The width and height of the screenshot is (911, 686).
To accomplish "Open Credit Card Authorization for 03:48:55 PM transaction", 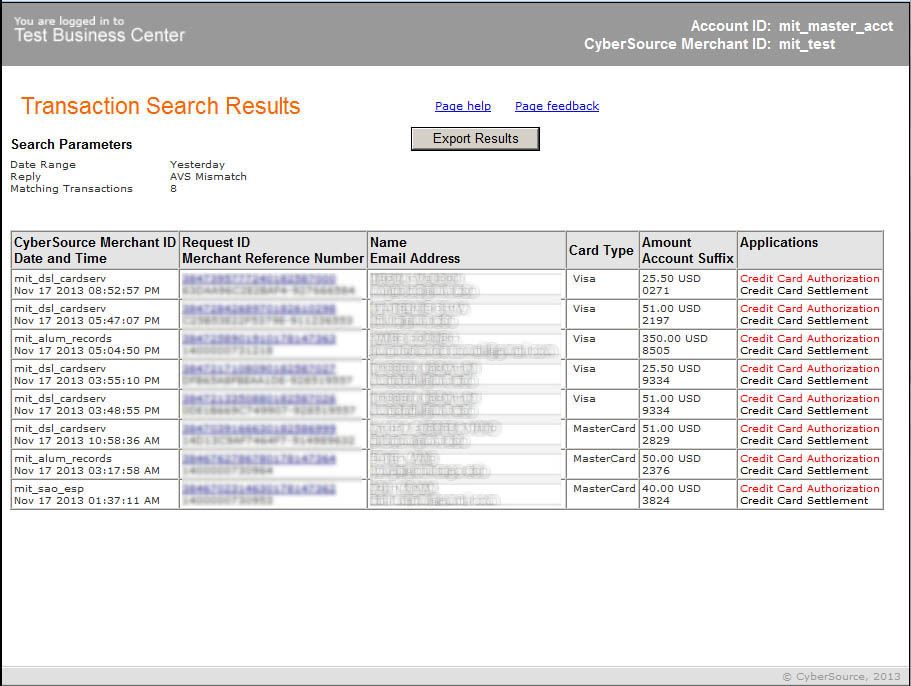I will (x=809, y=399).
